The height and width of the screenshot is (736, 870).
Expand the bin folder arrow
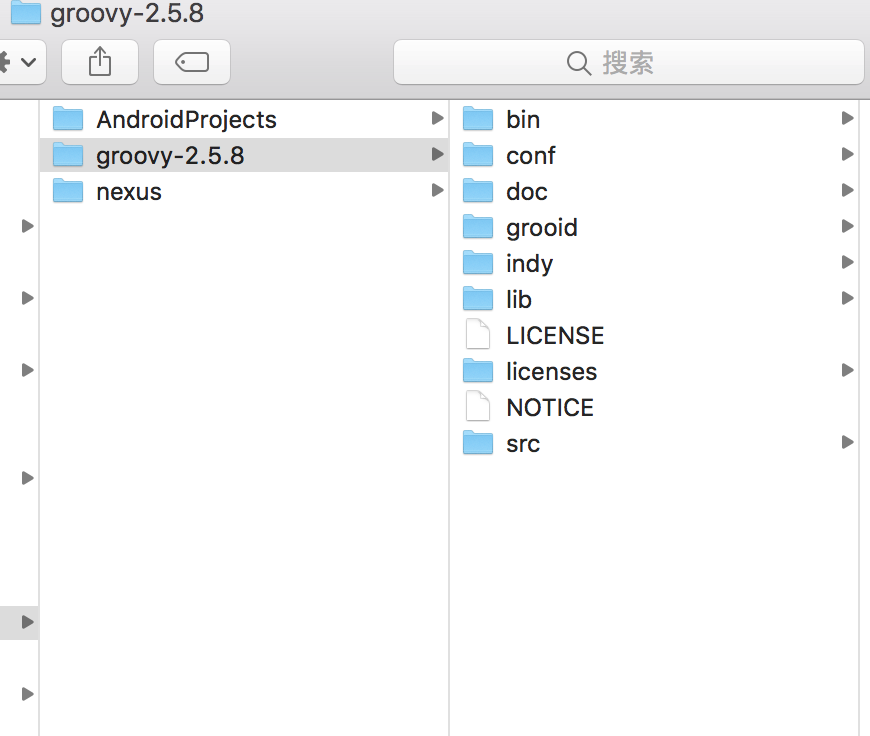coord(847,118)
